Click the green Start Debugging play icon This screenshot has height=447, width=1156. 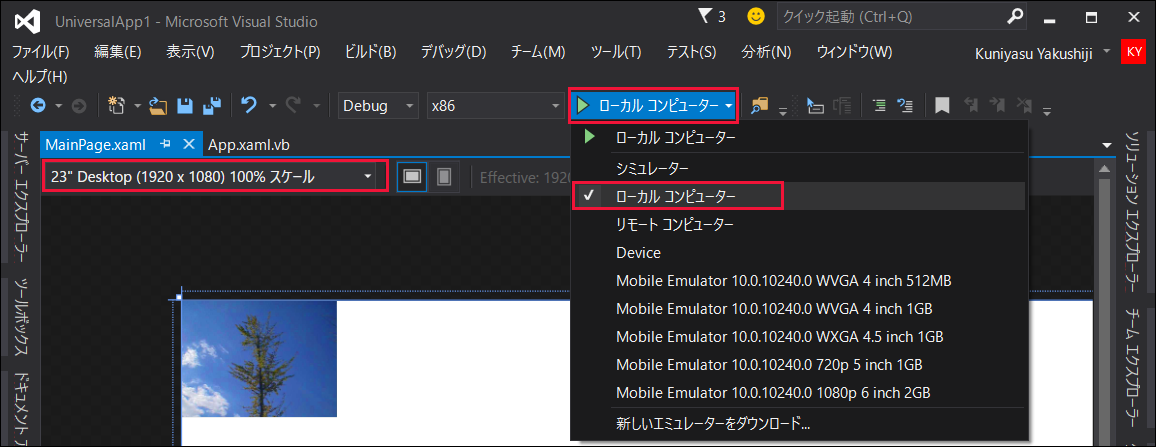pos(583,106)
